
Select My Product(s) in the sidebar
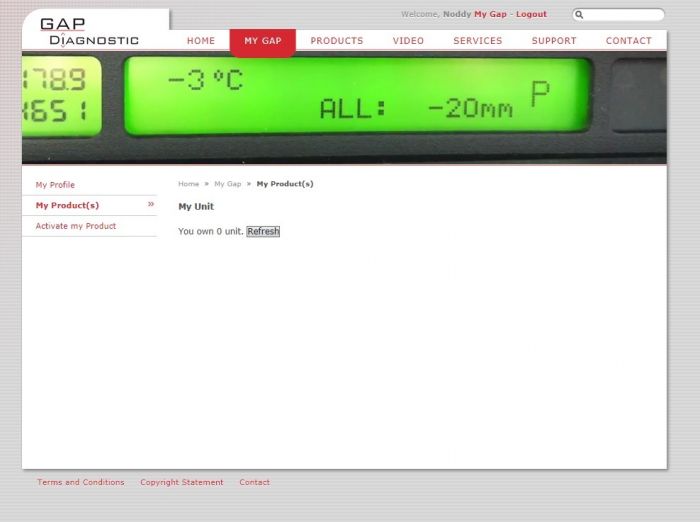[67, 205]
